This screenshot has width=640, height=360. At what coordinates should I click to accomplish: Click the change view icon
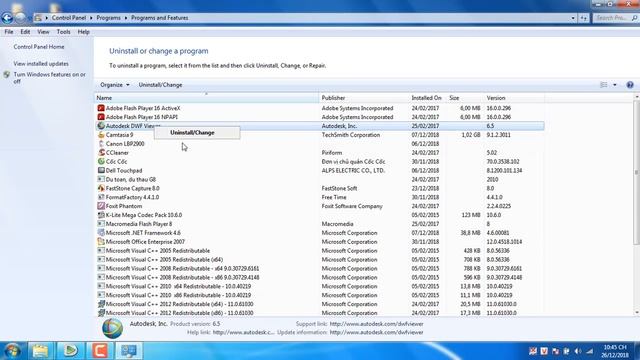[604, 85]
